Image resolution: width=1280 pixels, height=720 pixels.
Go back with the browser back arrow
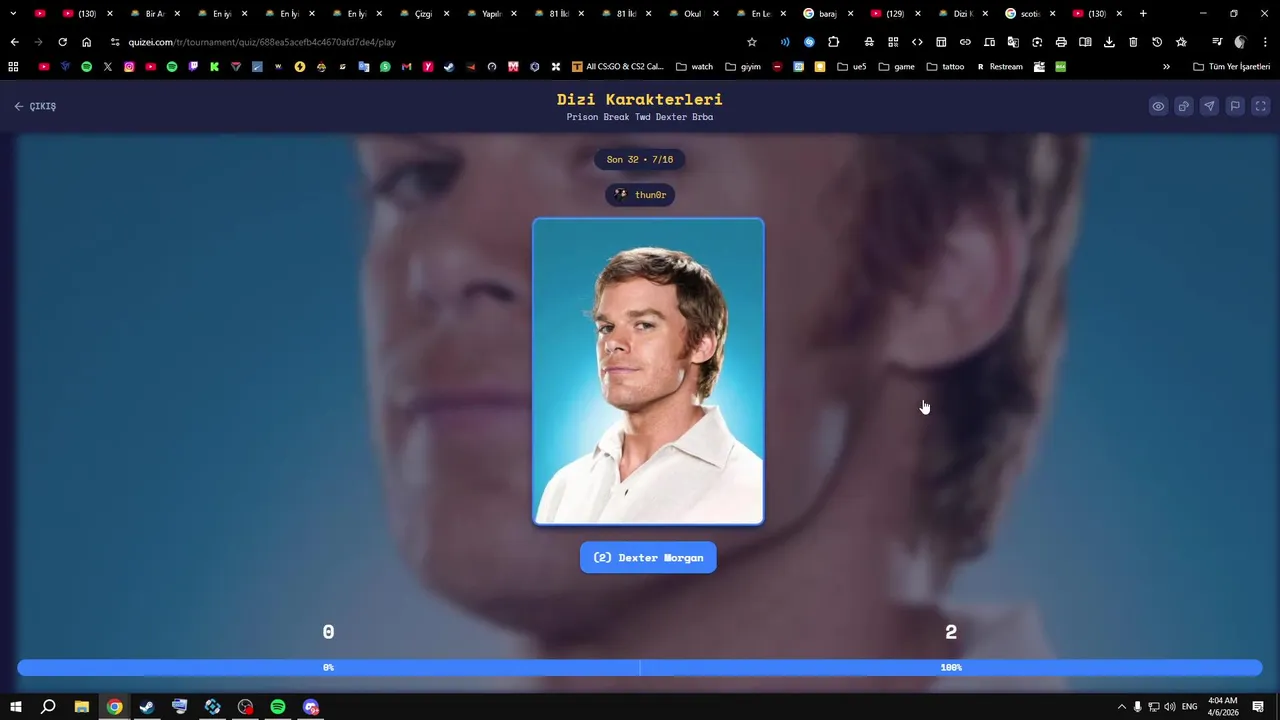(x=14, y=42)
